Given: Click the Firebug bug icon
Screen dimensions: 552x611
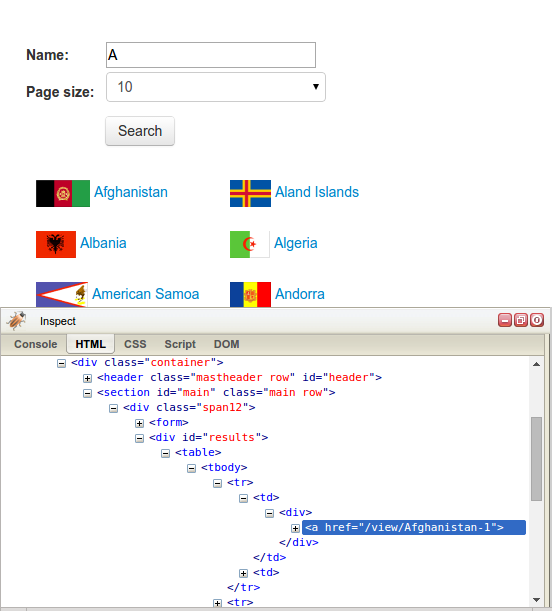Looking at the screenshot, I should [x=16, y=321].
